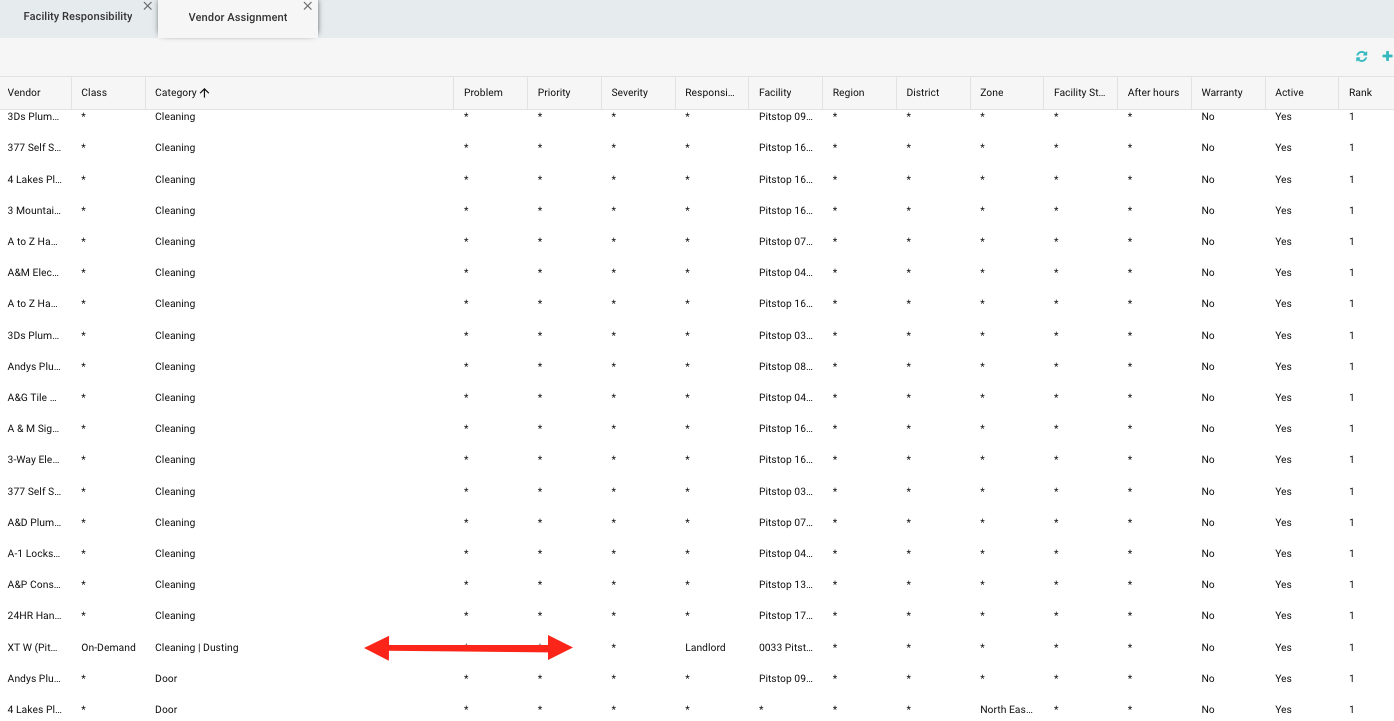The width and height of the screenshot is (1394, 721).
Task: Sort by the Vendor column header
Action: pos(25,93)
